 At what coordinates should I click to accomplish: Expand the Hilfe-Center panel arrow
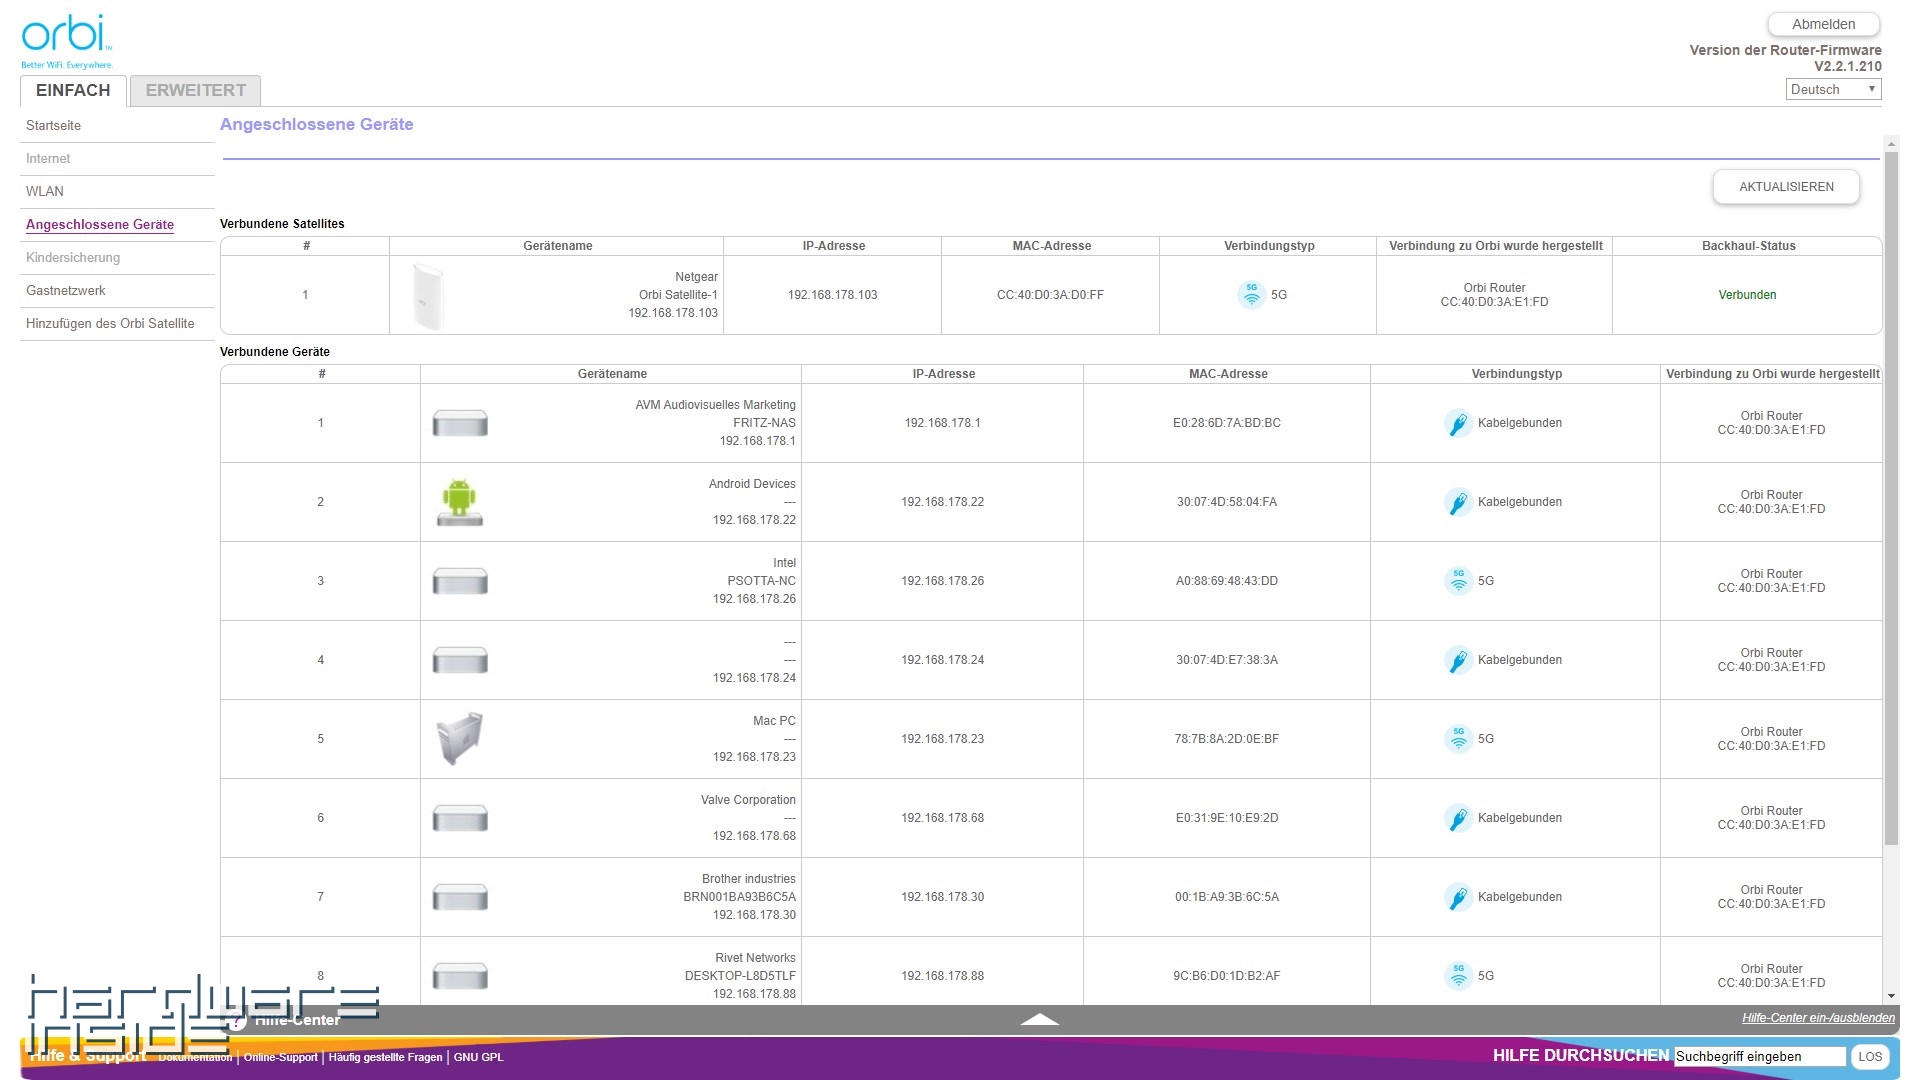click(1039, 1019)
